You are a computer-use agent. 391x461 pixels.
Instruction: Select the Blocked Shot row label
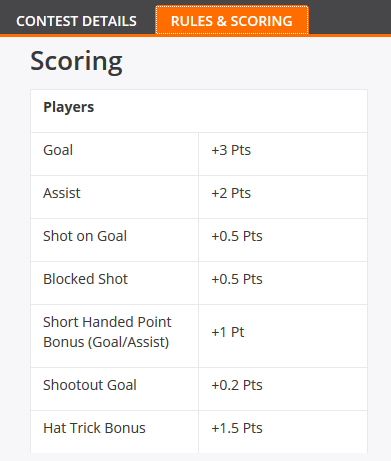85,279
